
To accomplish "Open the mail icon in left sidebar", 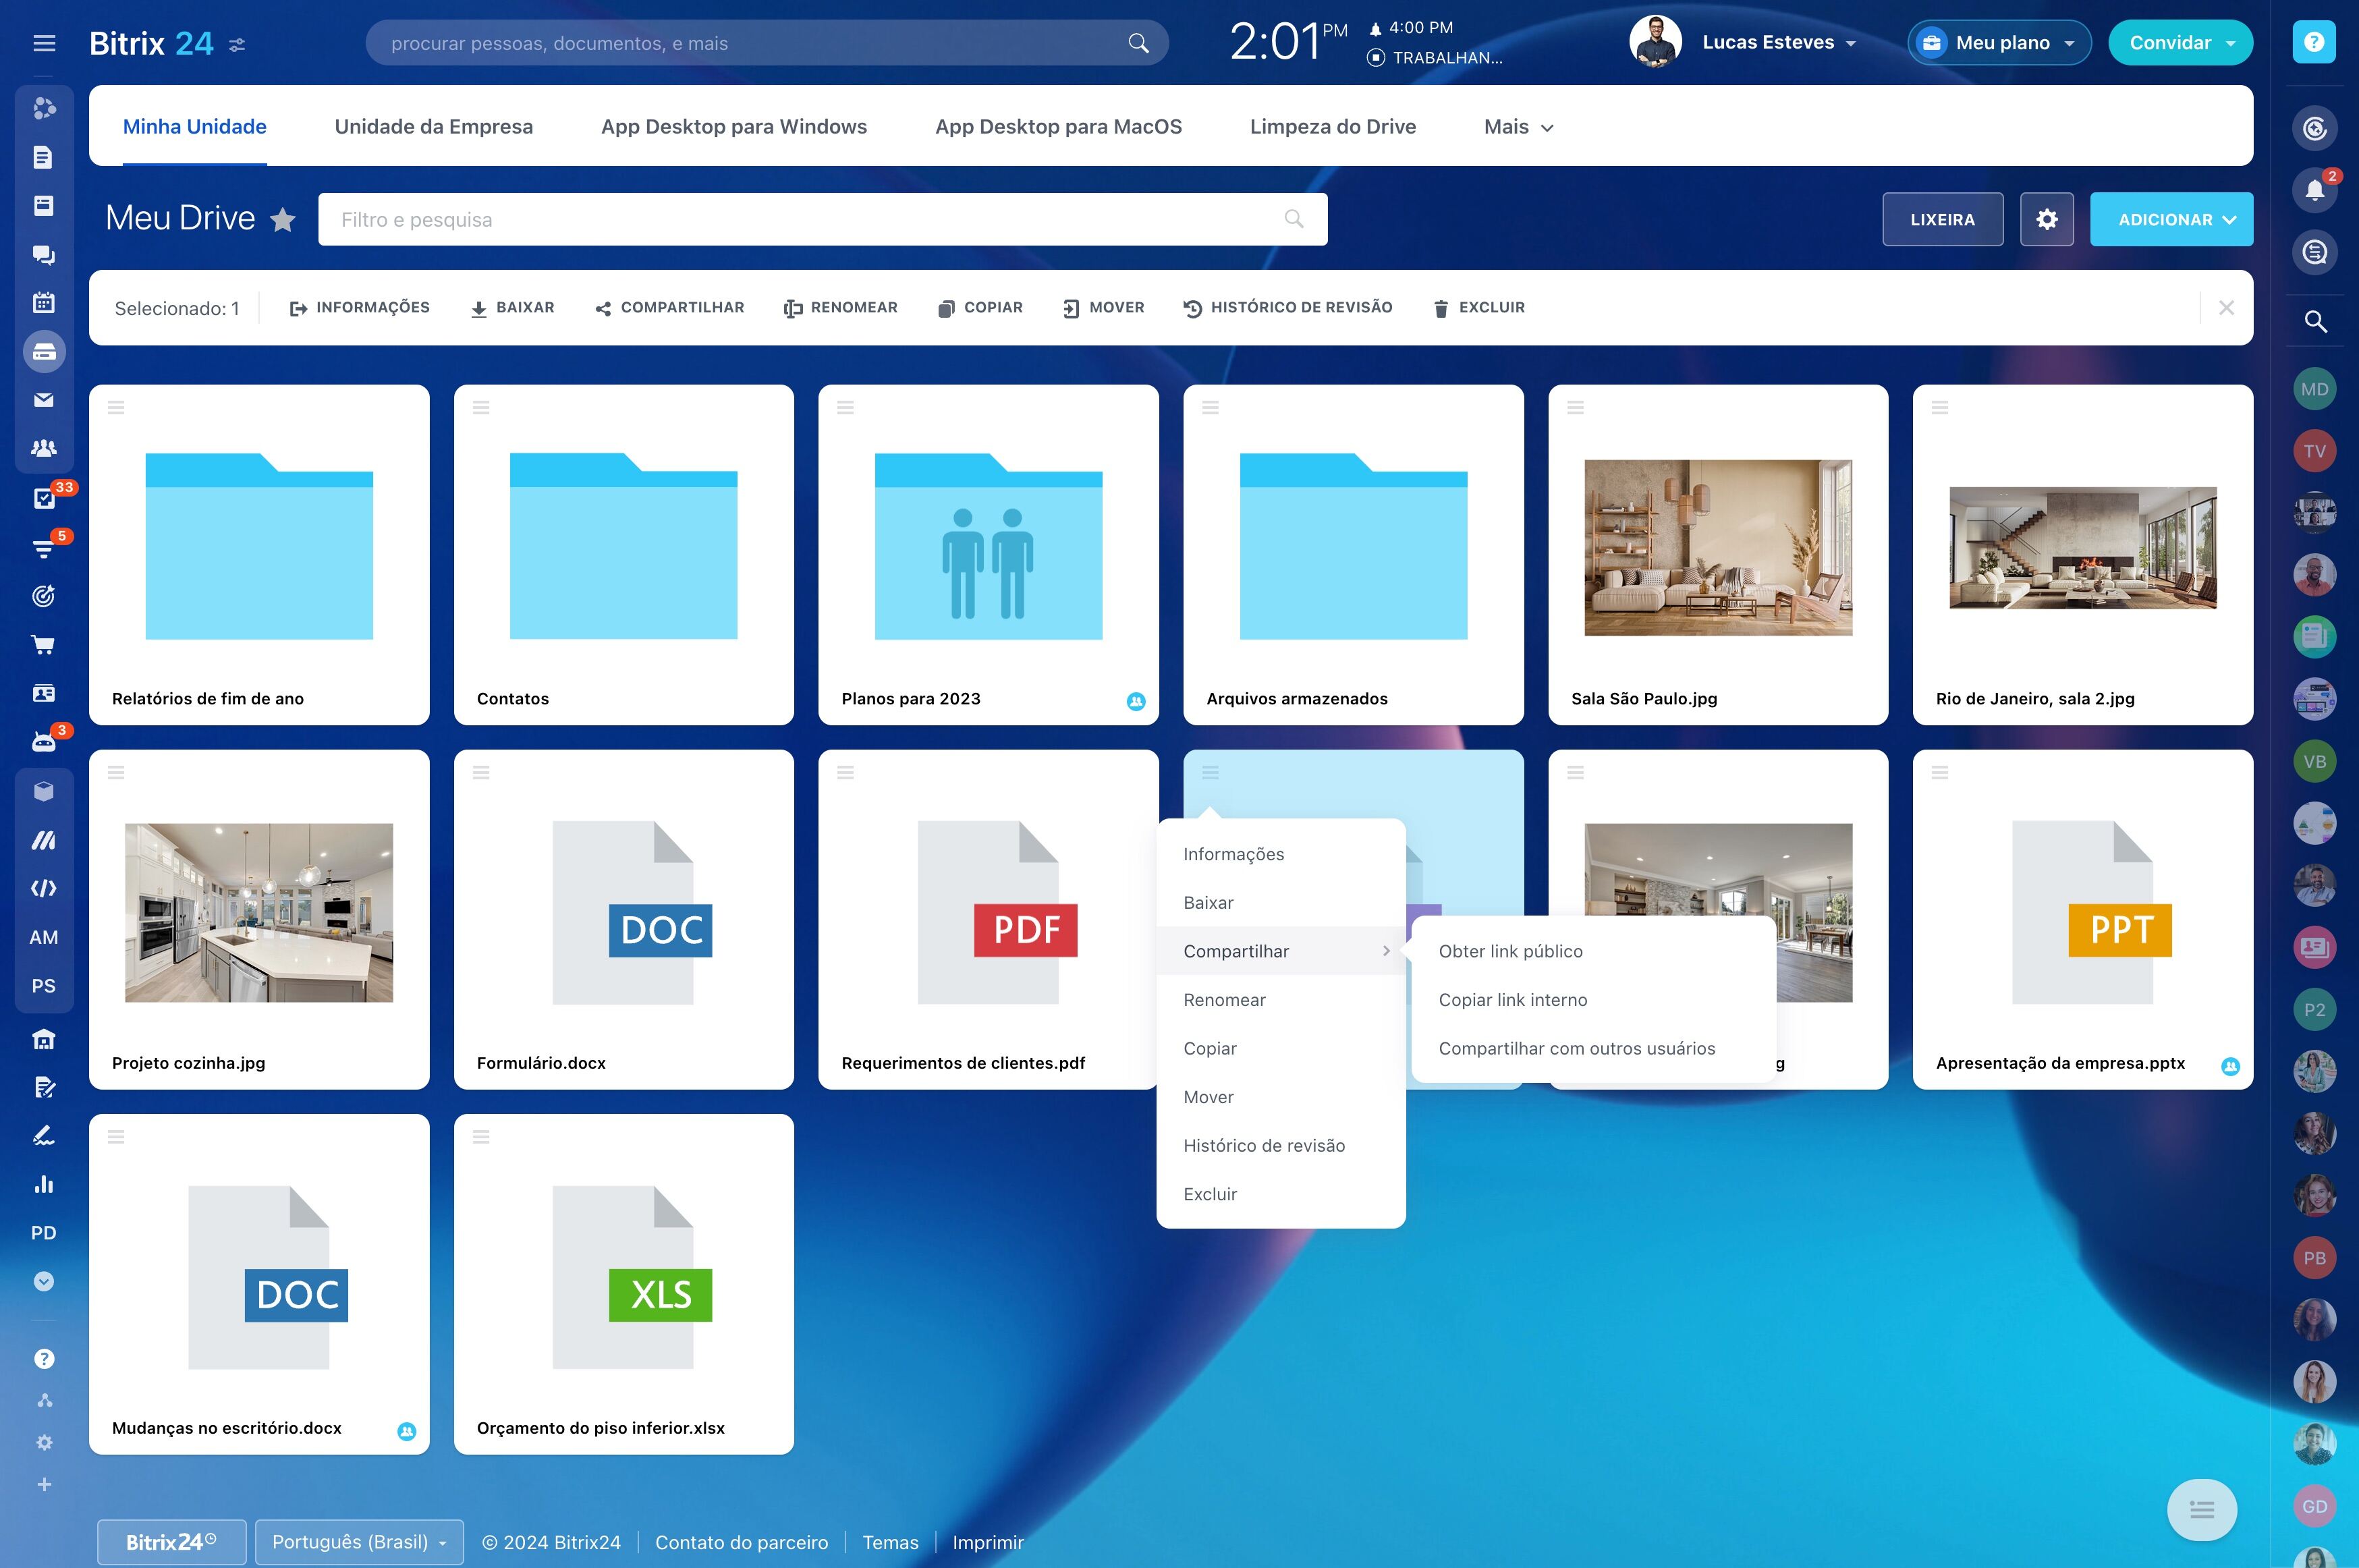I will (x=44, y=400).
